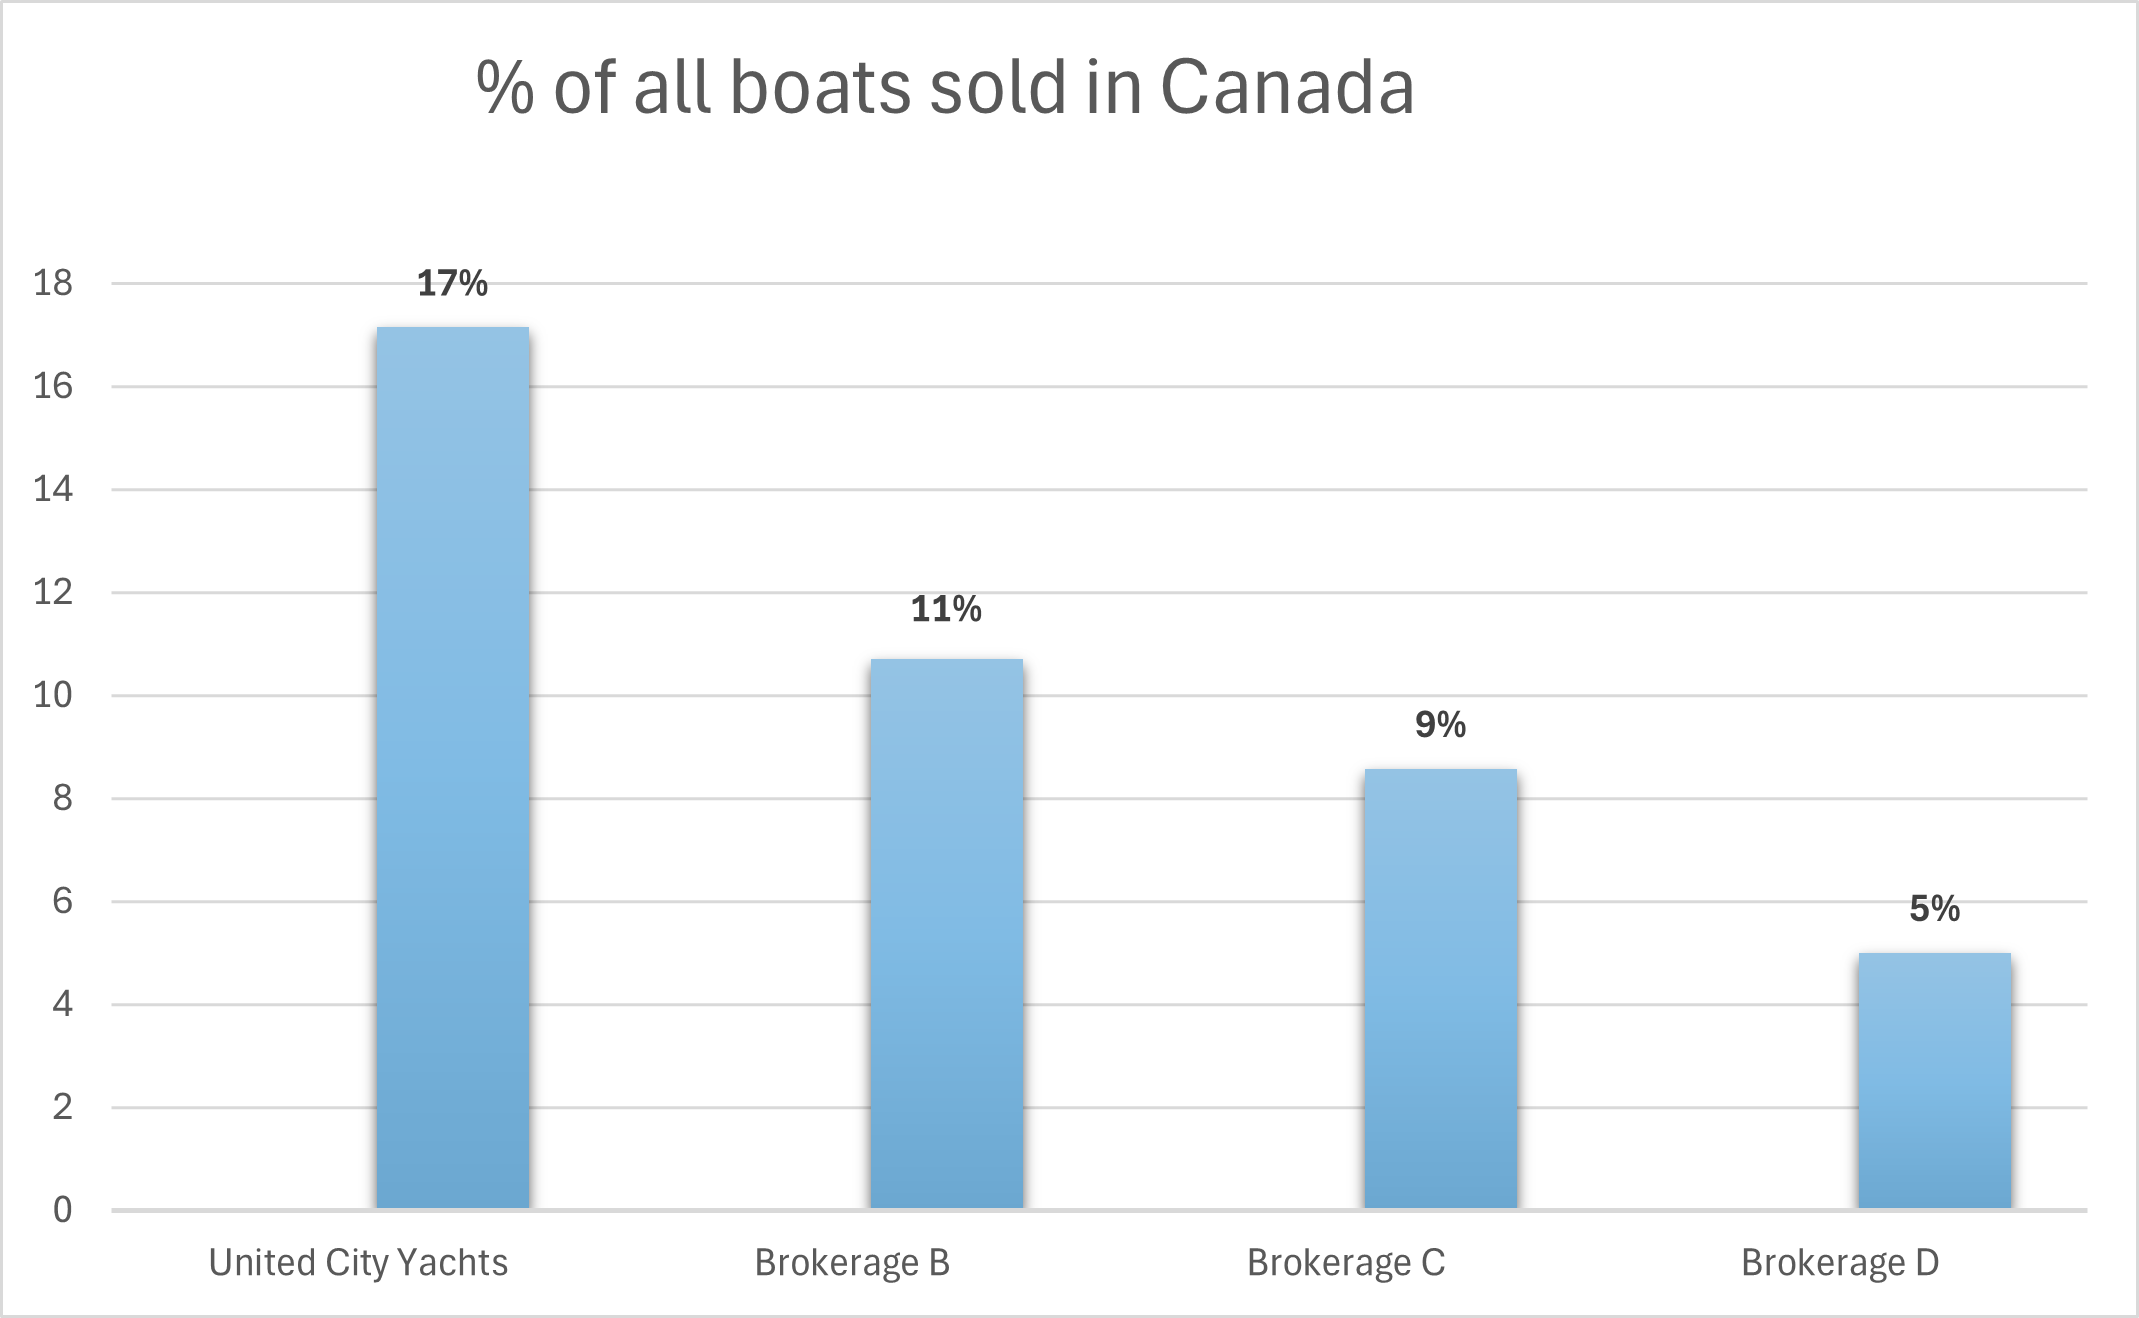Click the 0 vertical axis label
Screen dimensions: 2139x1318
62,1210
